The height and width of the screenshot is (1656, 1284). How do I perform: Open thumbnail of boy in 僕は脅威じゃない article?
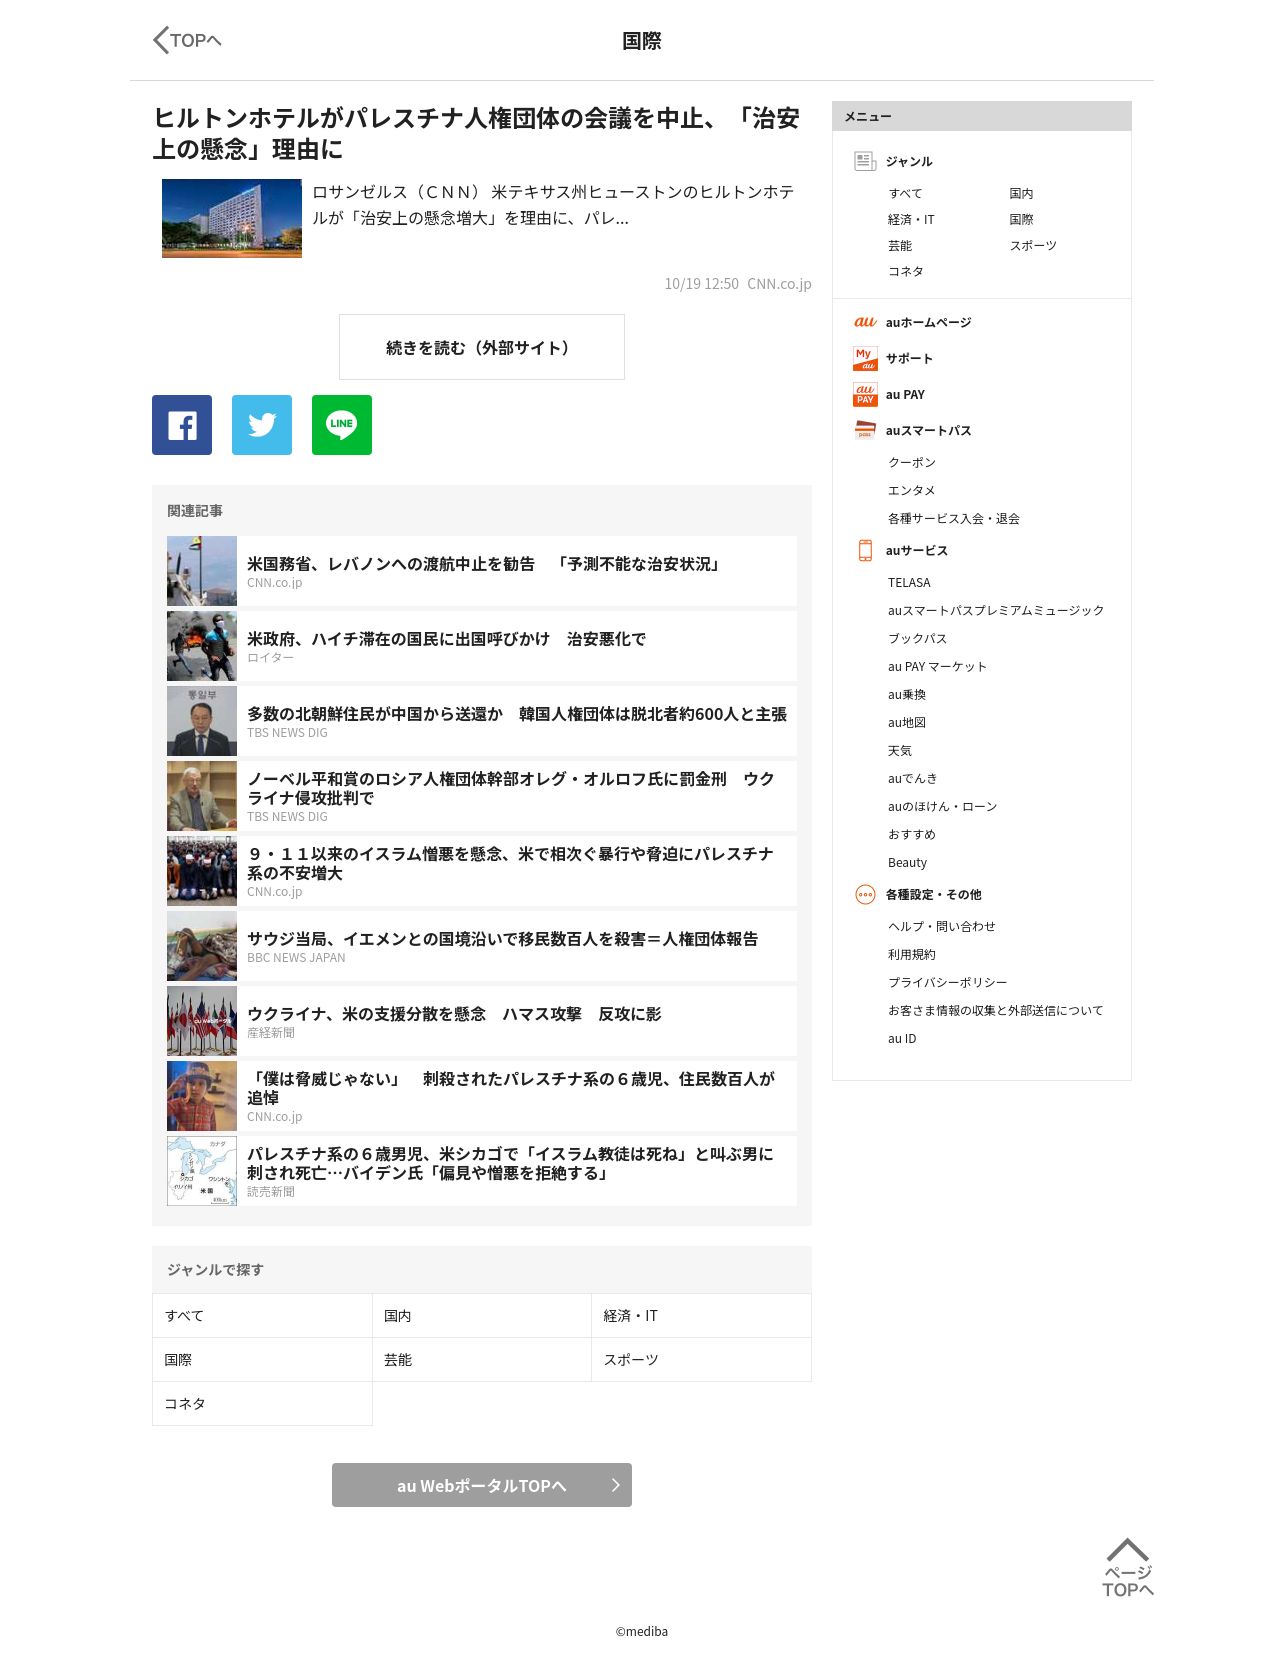202,1096
